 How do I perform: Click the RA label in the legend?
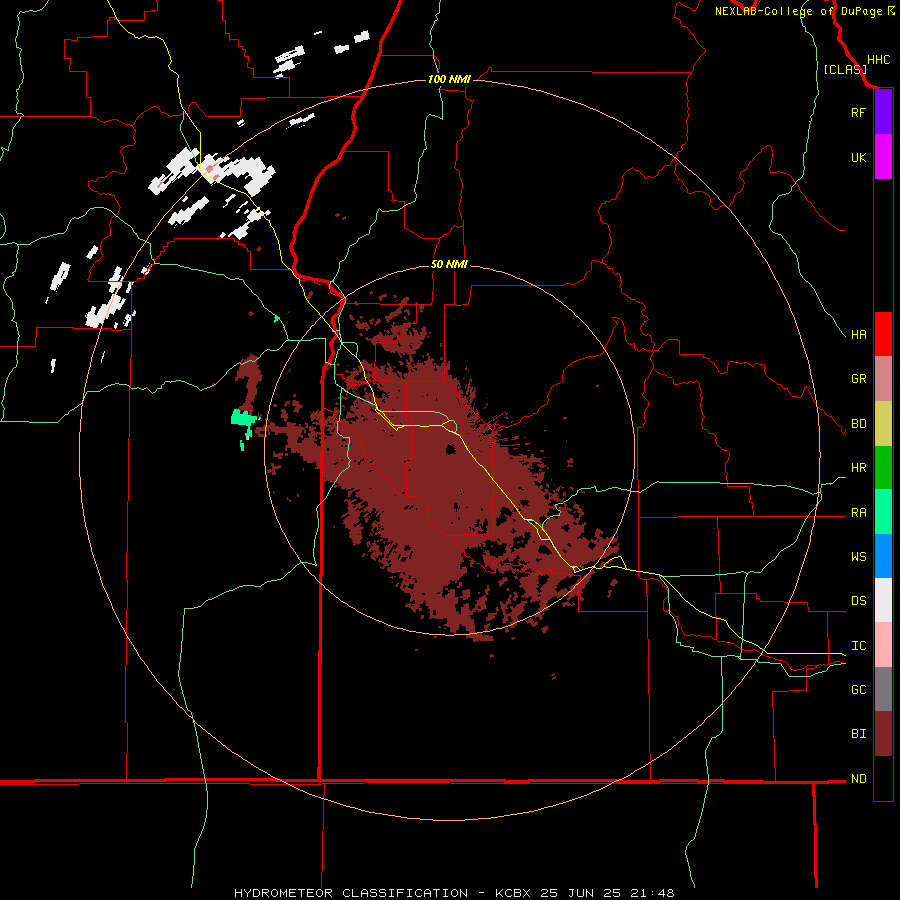tap(858, 513)
